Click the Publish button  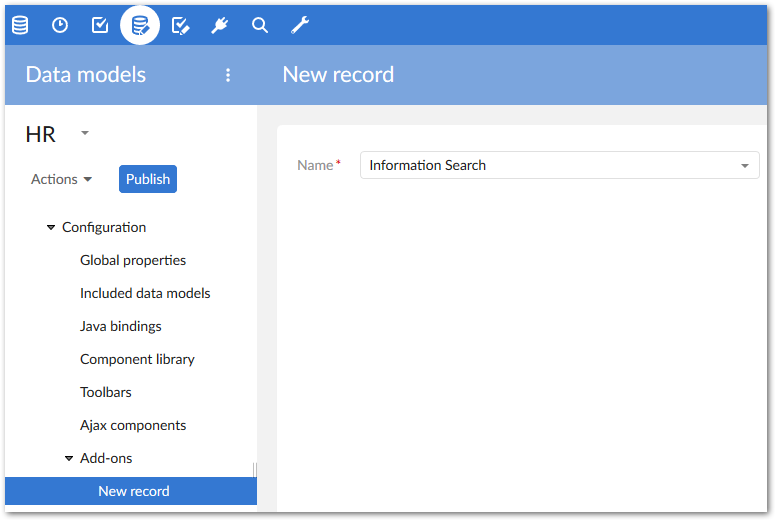click(x=148, y=179)
